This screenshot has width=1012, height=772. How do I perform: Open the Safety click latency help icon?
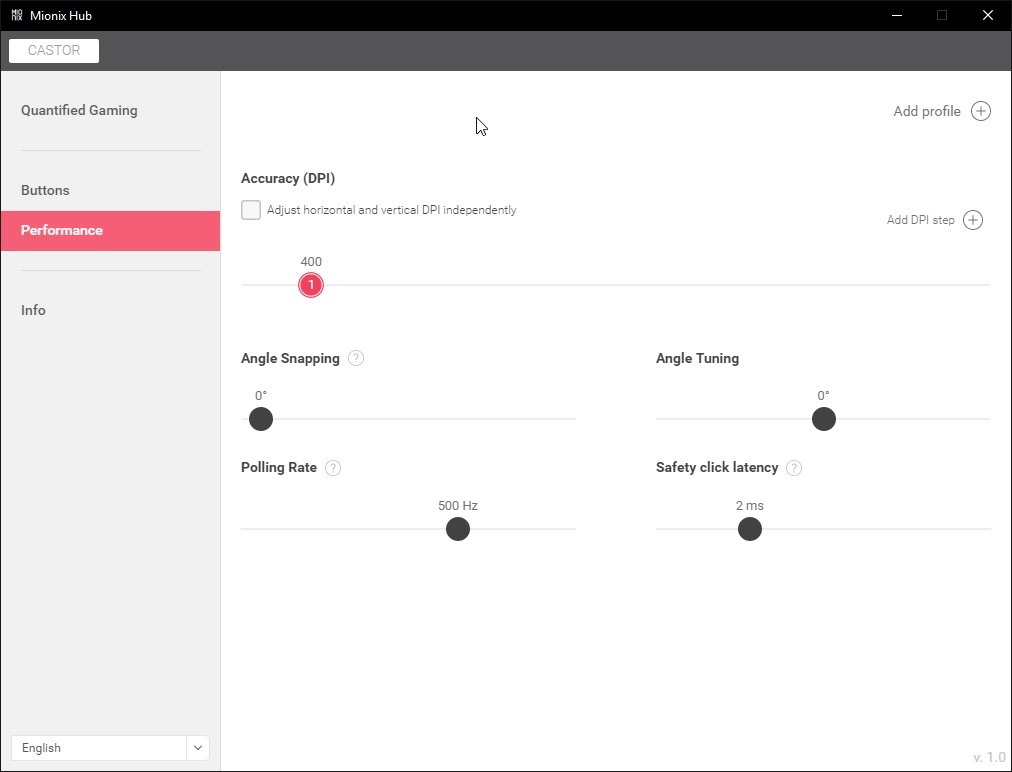[794, 468]
